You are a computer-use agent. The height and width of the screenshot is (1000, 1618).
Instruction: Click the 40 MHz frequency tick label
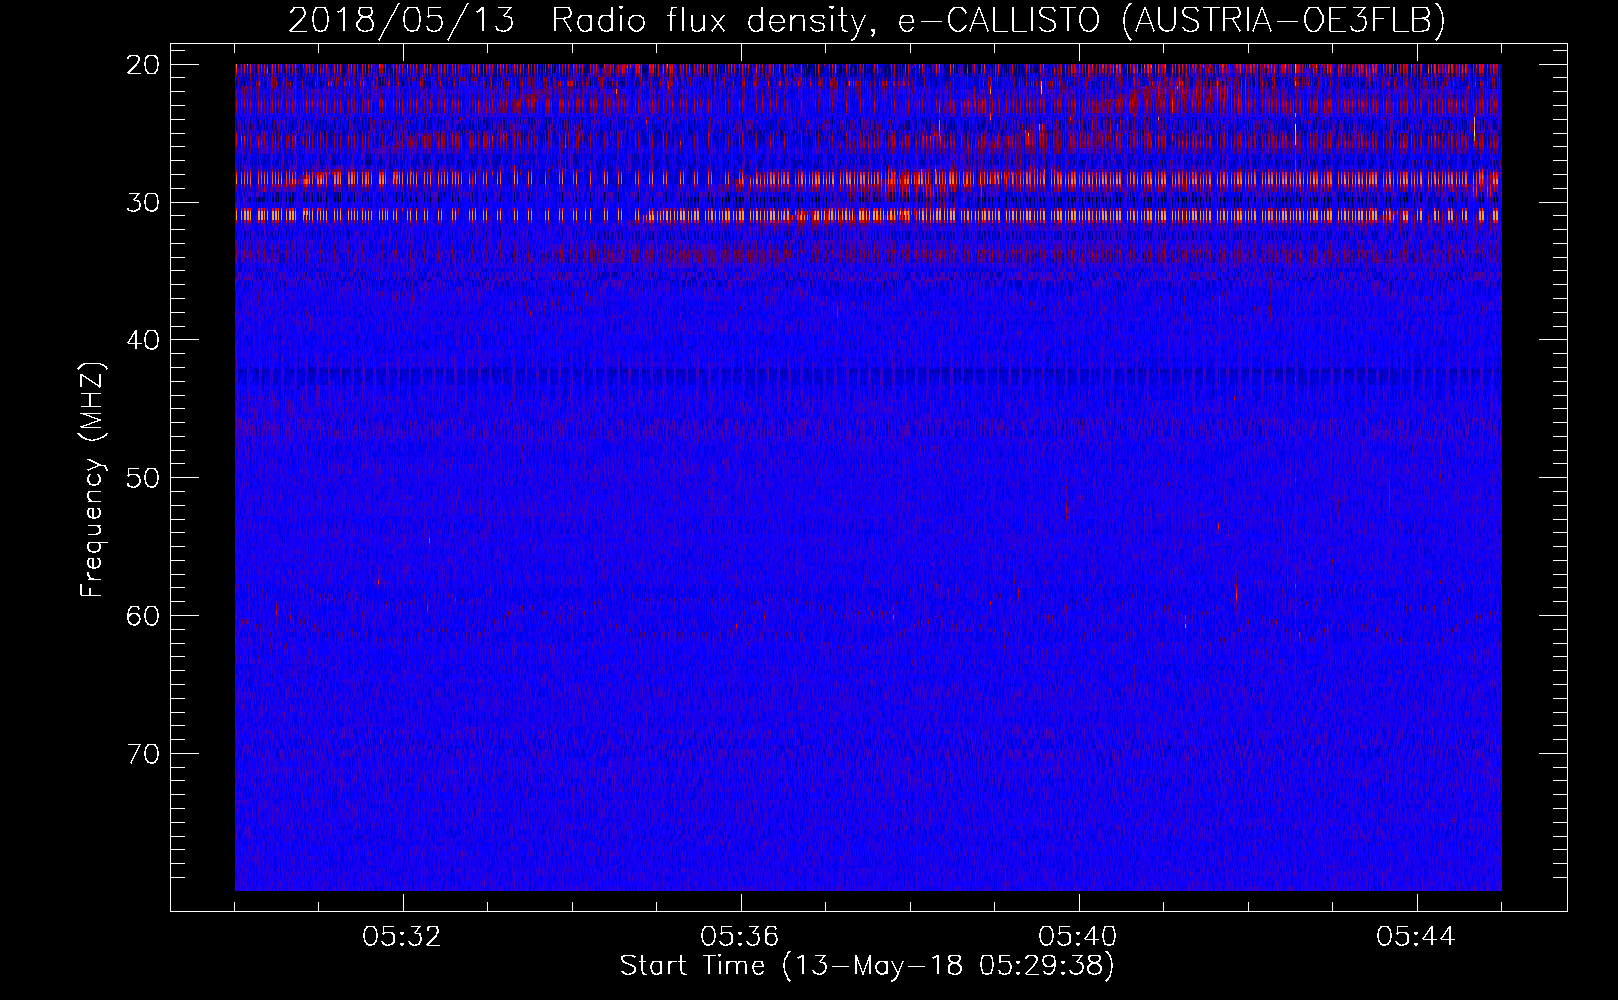143,340
